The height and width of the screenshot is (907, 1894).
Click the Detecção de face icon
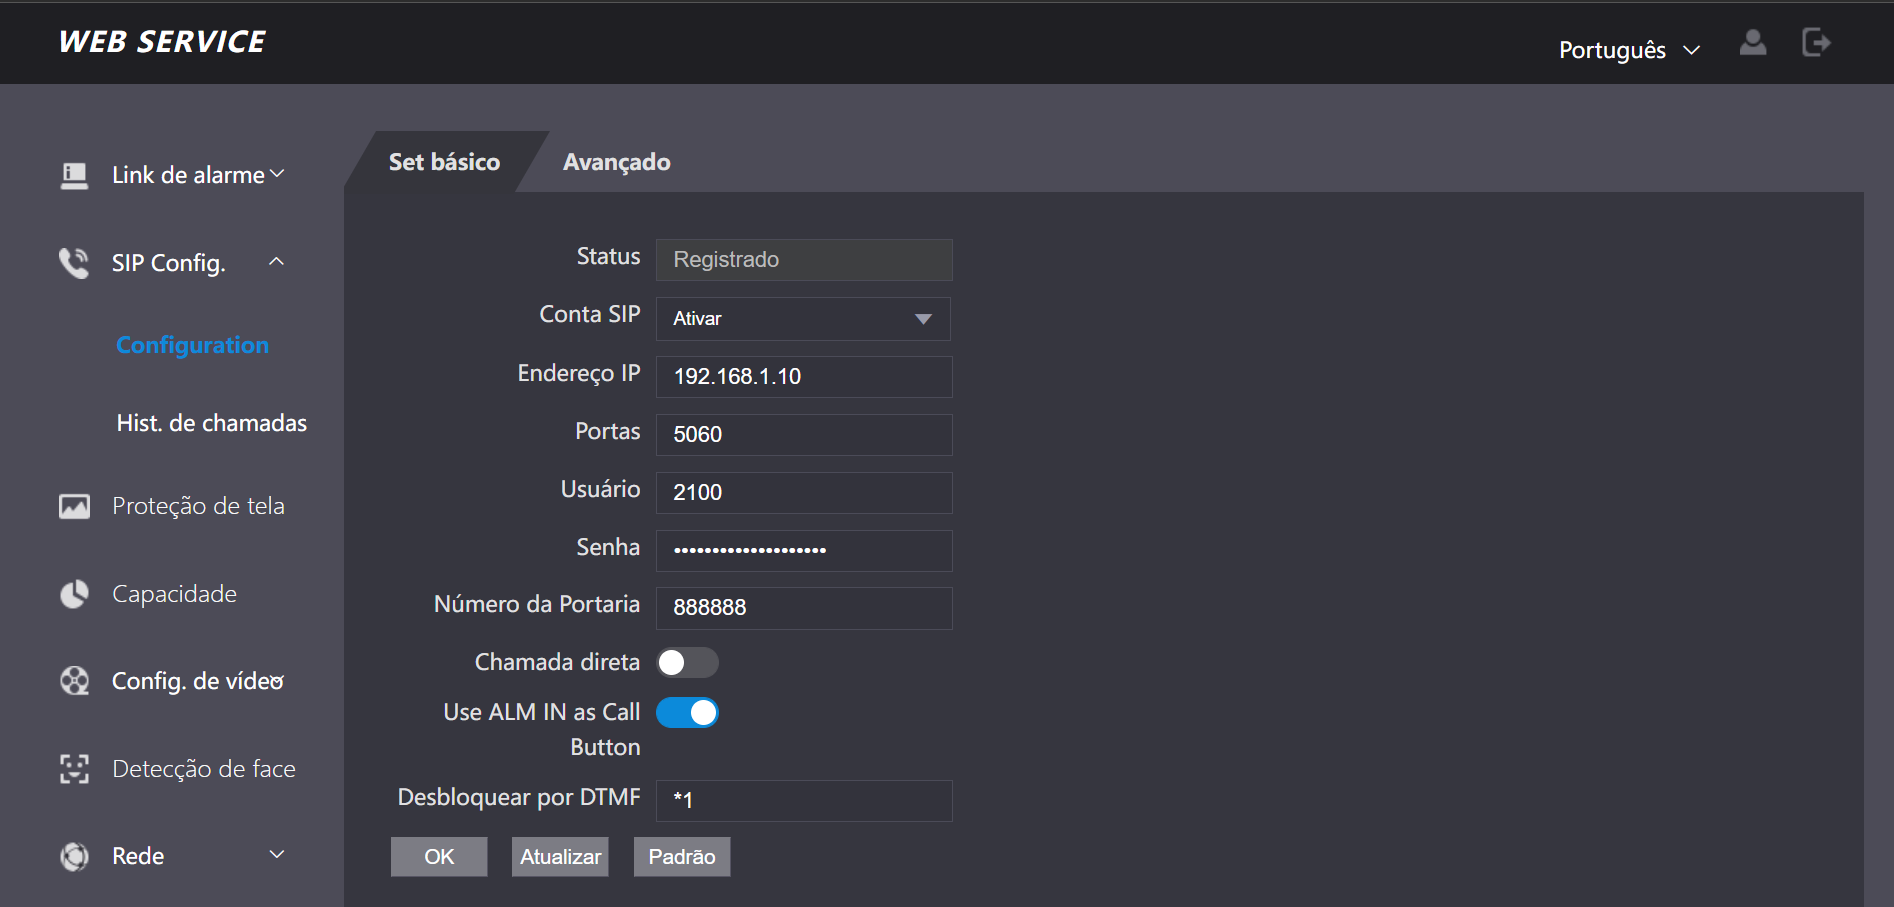74,769
